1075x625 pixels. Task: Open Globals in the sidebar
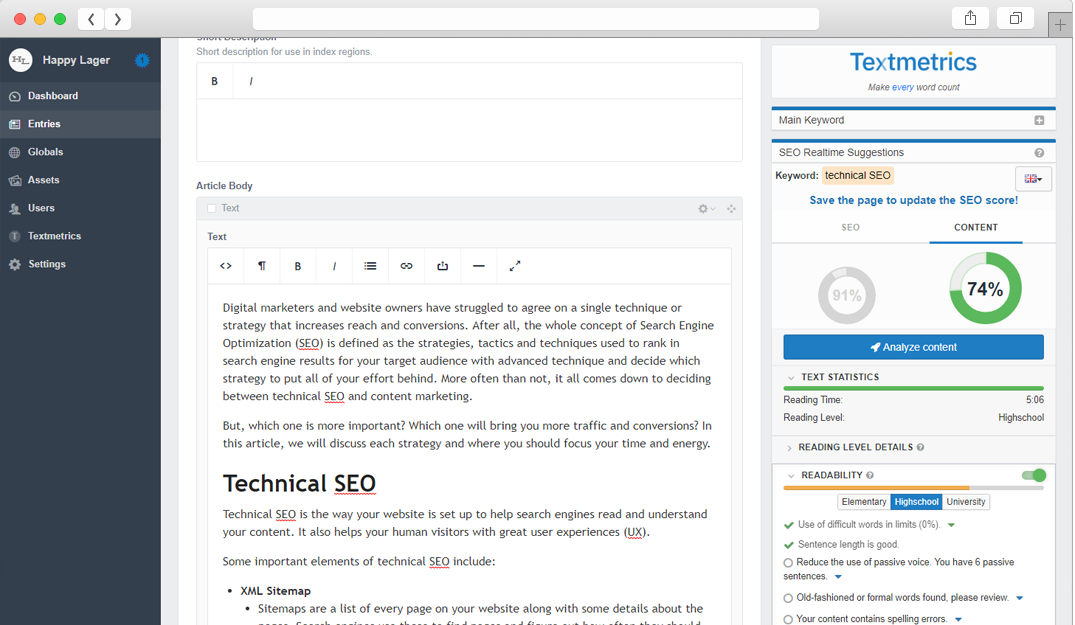pos(80,152)
